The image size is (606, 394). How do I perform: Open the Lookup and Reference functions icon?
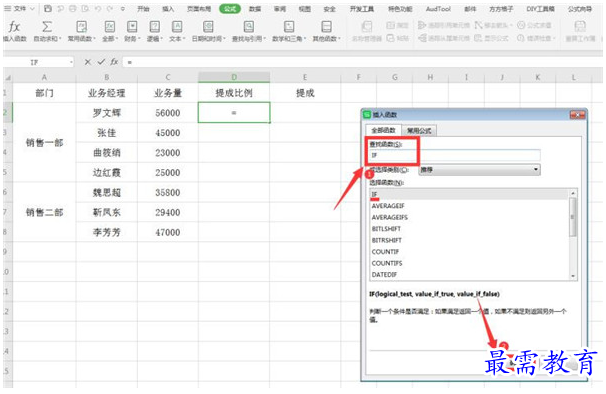tap(249, 27)
